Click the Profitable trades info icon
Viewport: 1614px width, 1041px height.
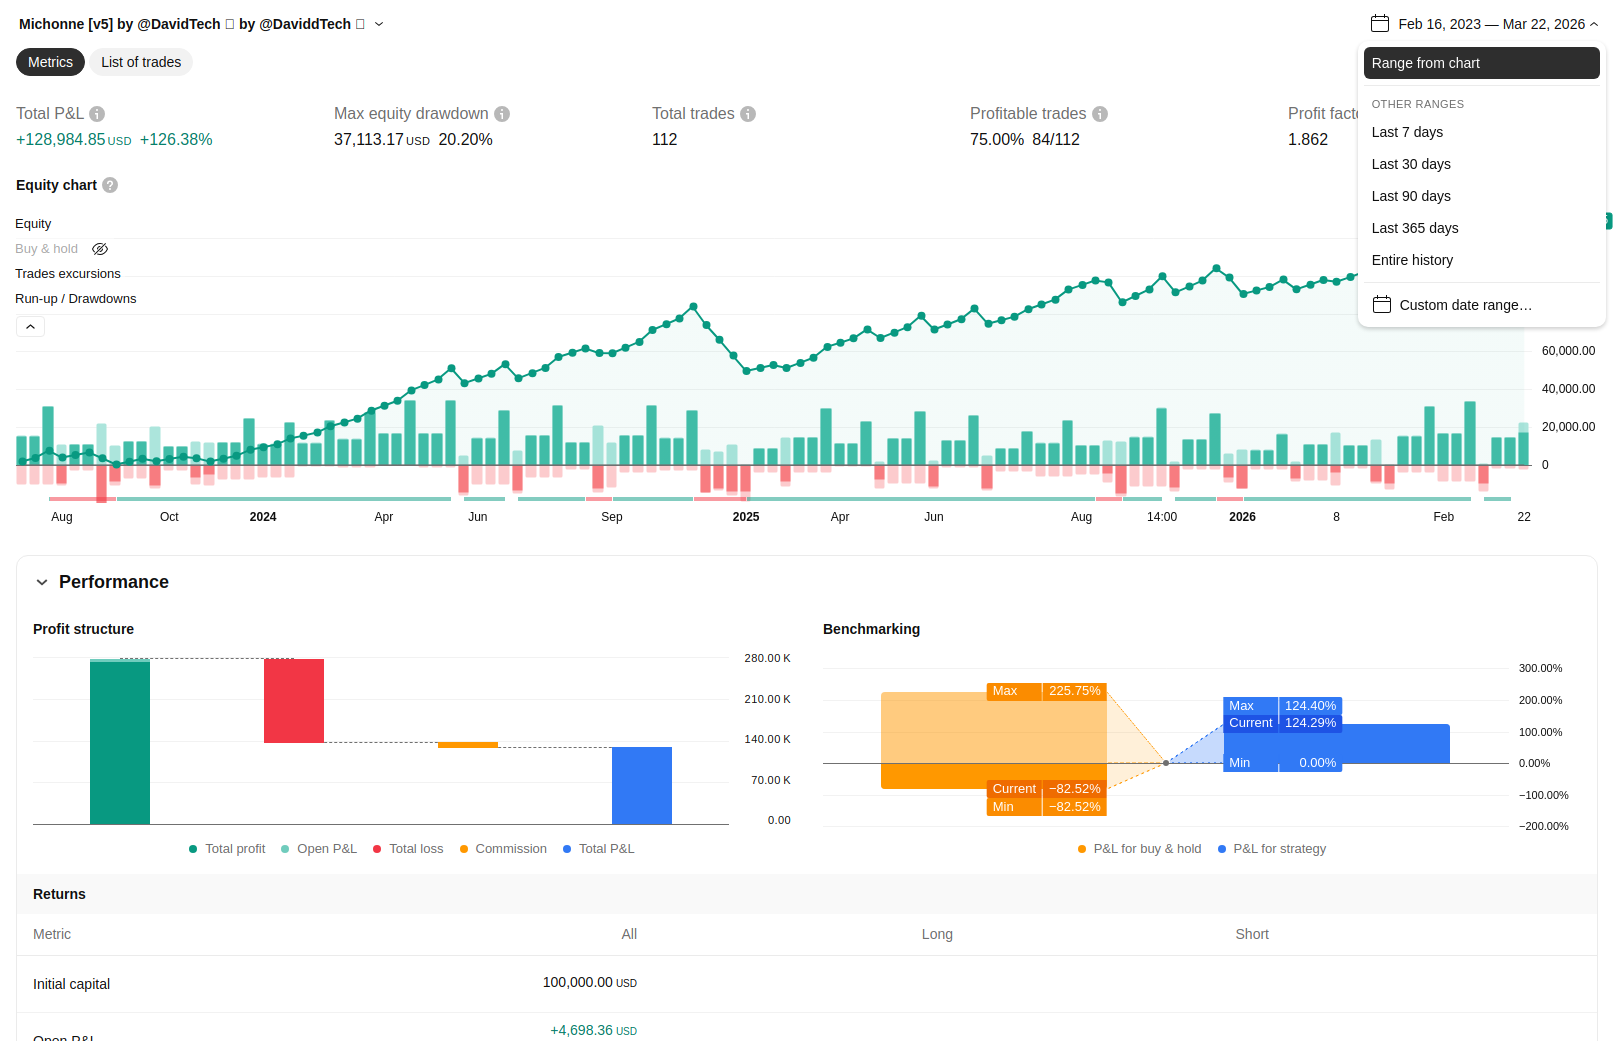coord(1100,114)
